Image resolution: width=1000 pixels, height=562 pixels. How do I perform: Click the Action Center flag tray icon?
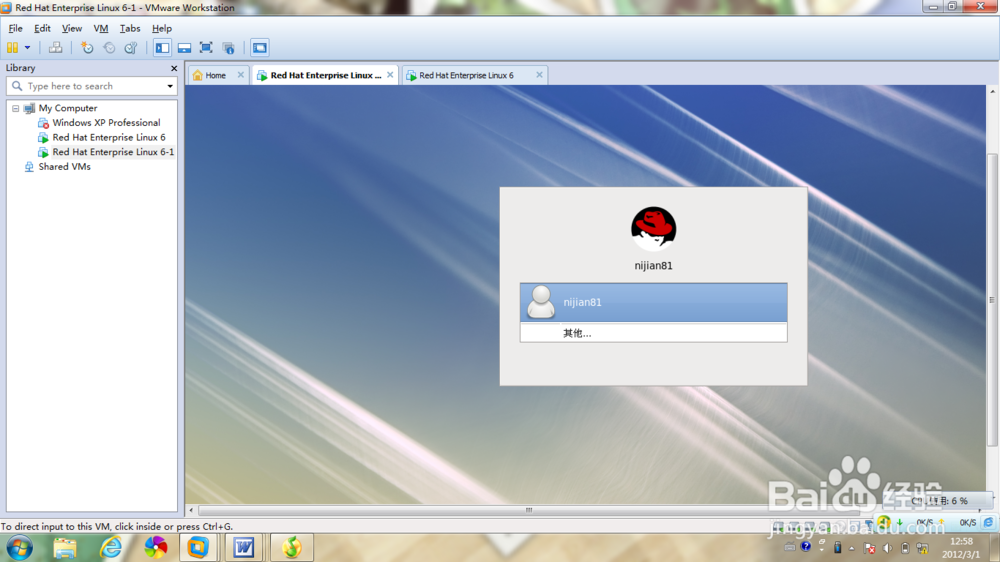tap(869, 548)
